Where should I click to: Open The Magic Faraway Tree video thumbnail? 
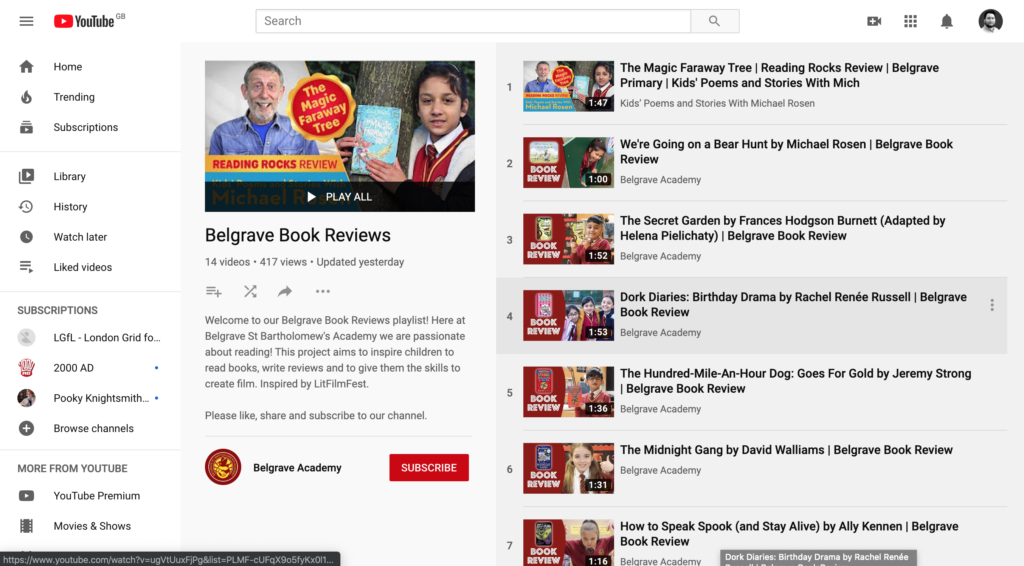tap(568, 86)
